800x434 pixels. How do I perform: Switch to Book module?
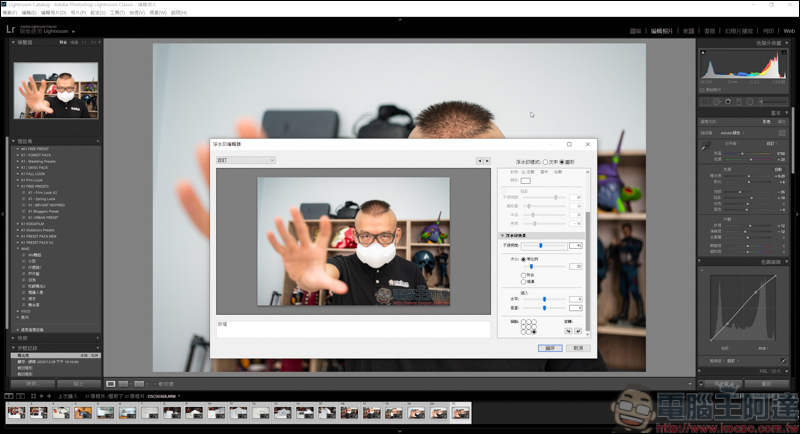tap(710, 31)
